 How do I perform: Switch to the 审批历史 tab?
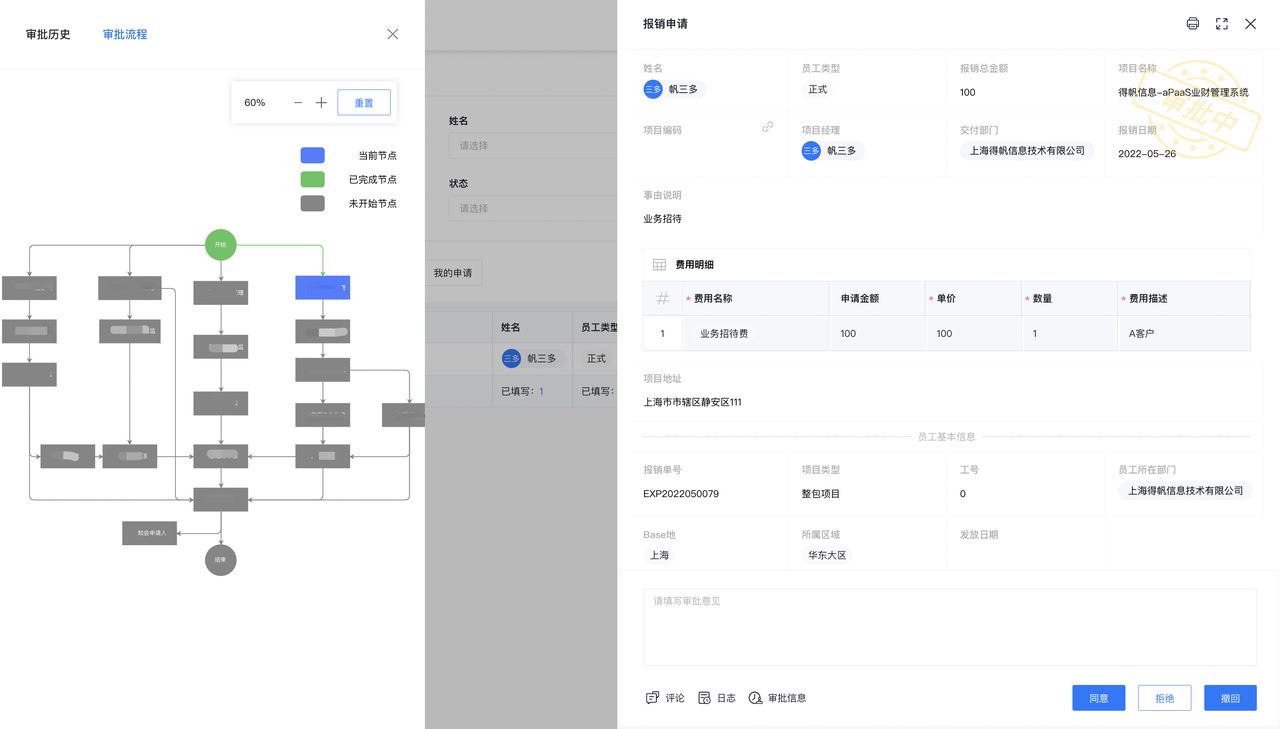pyautogui.click(x=48, y=34)
